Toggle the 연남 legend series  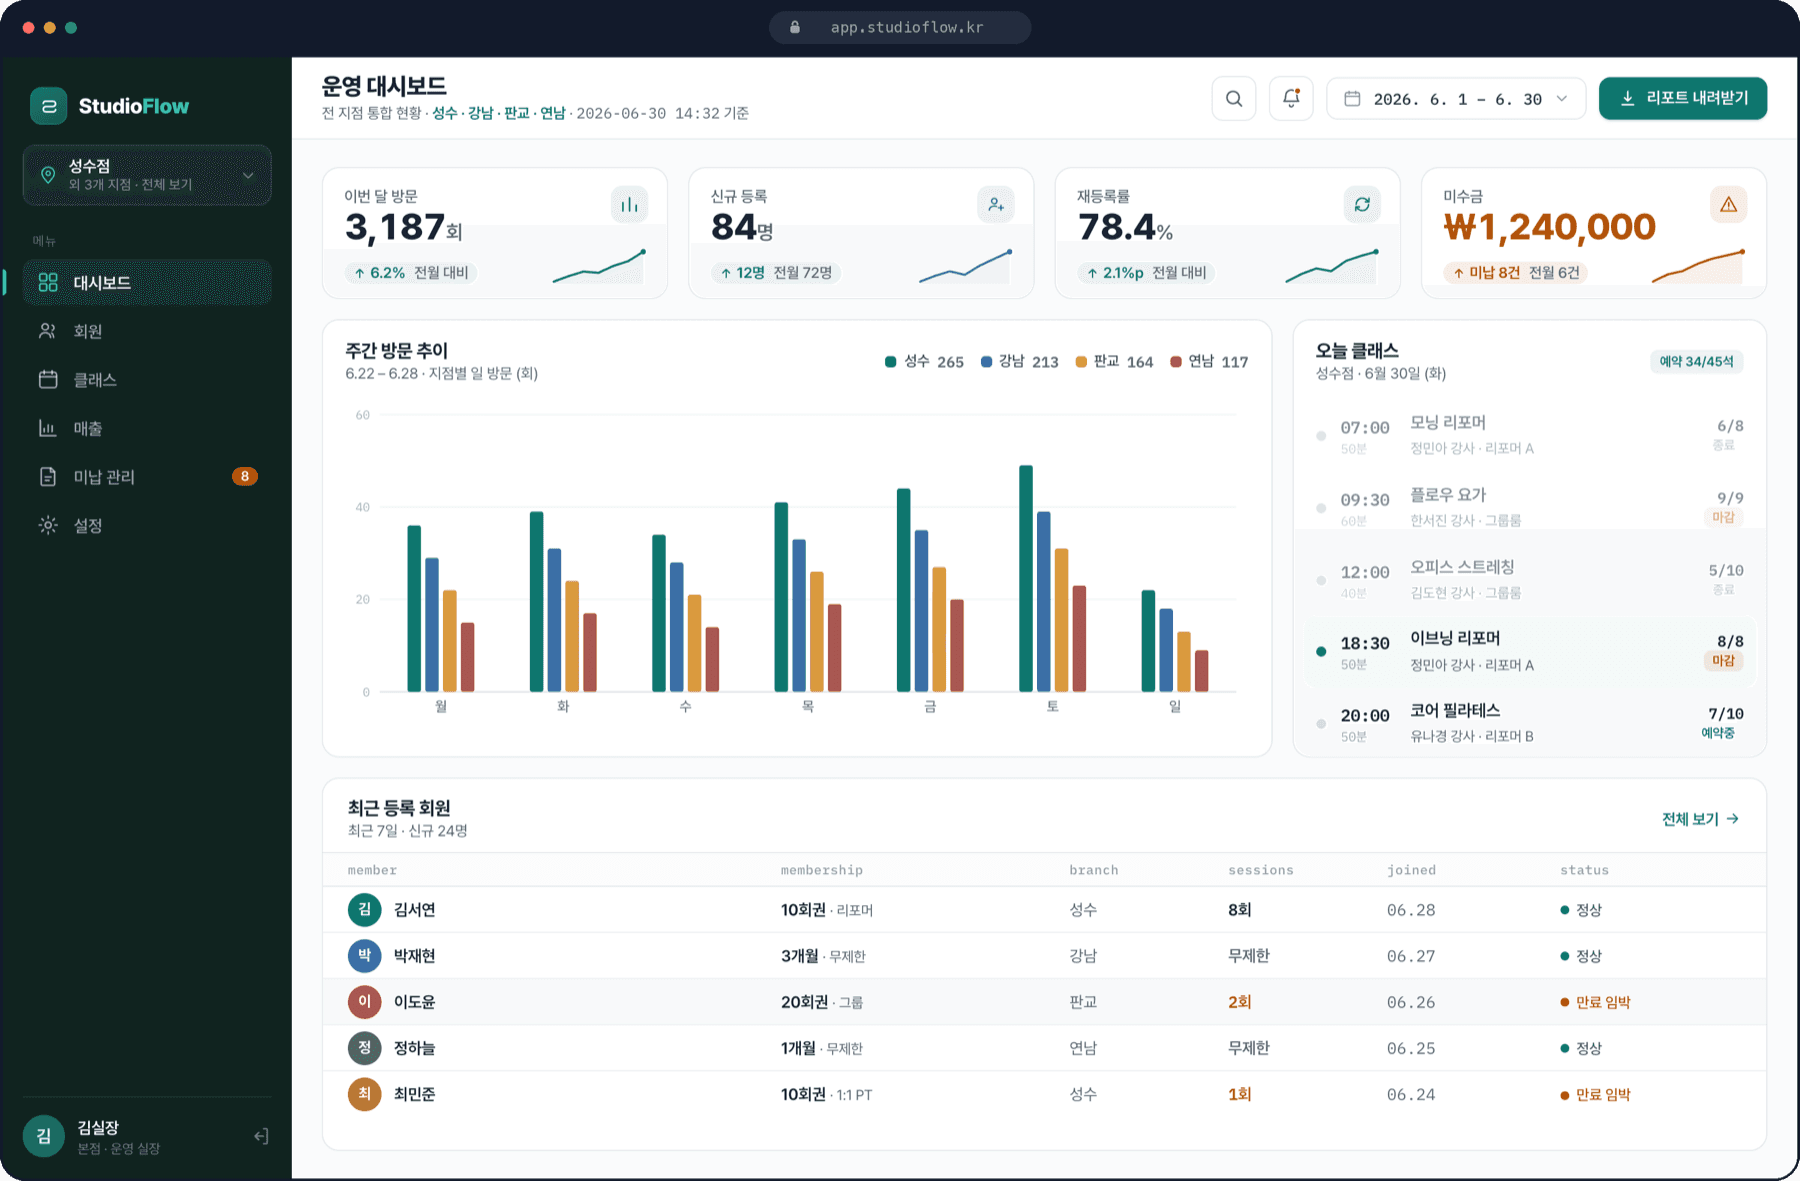point(1209,362)
